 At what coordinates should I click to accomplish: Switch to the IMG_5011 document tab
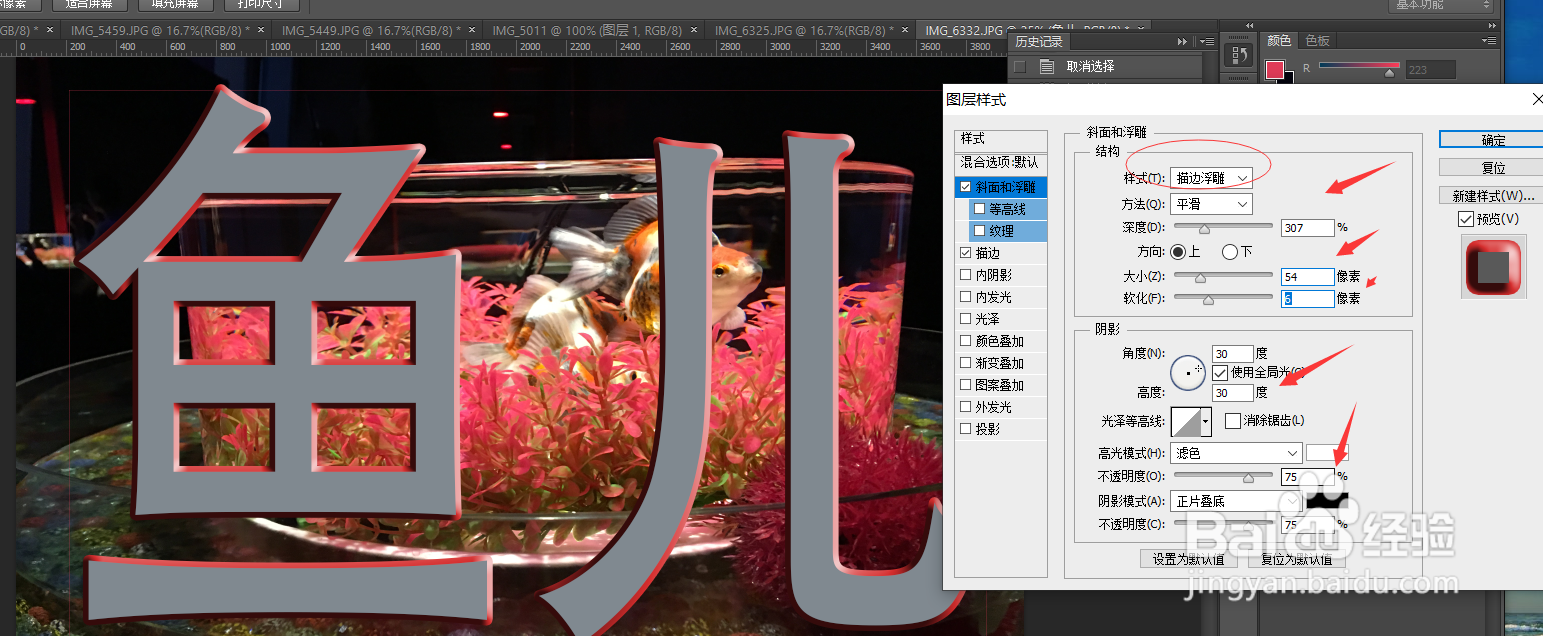[585, 30]
